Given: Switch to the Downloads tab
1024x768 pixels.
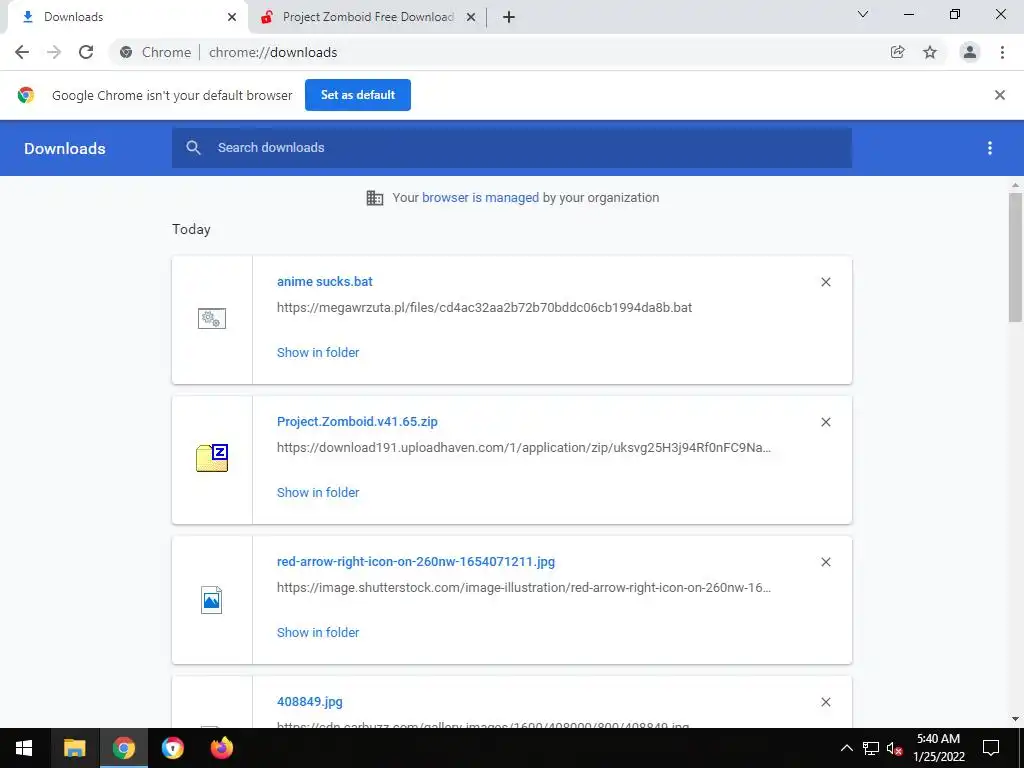Looking at the screenshot, I should click(x=124, y=18).
